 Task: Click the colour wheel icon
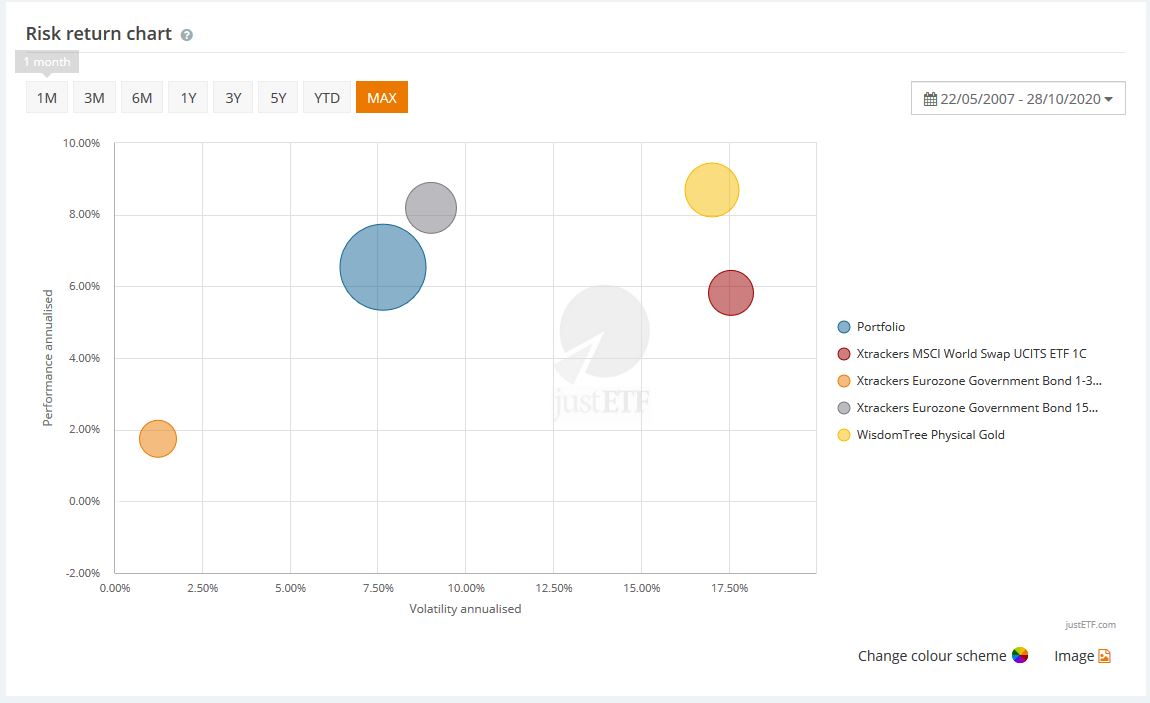(x=1019, y=655)
